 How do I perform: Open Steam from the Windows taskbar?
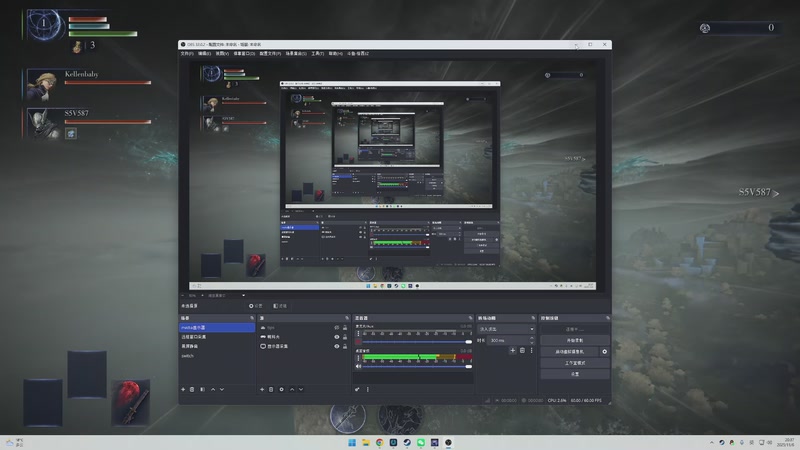click(x=407, y=442)
